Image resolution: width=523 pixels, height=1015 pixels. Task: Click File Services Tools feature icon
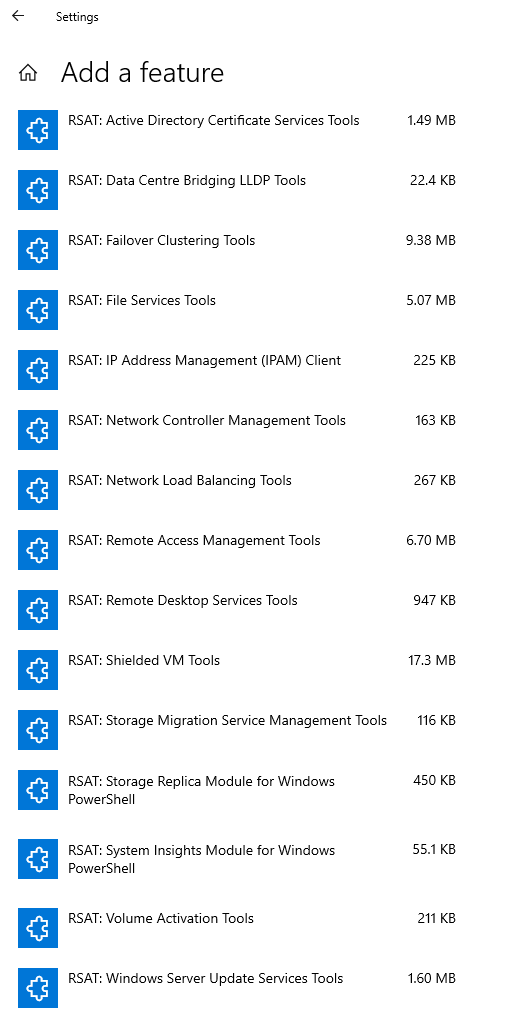pos(38,310)
